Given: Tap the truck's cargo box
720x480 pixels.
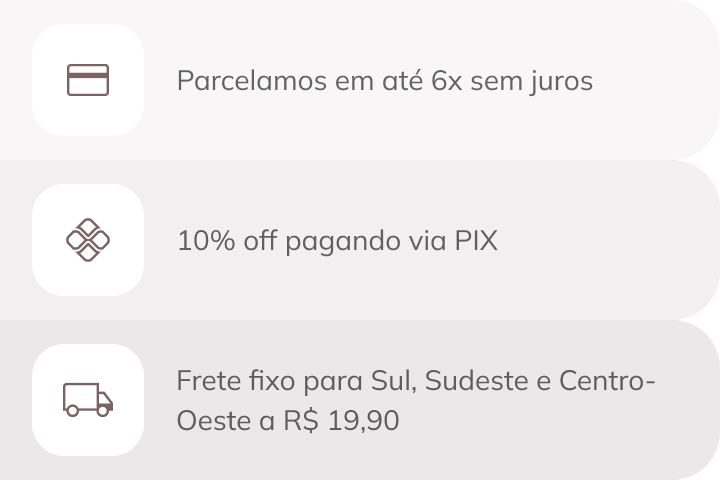Looking at the screenshot, I should (79, 396).
